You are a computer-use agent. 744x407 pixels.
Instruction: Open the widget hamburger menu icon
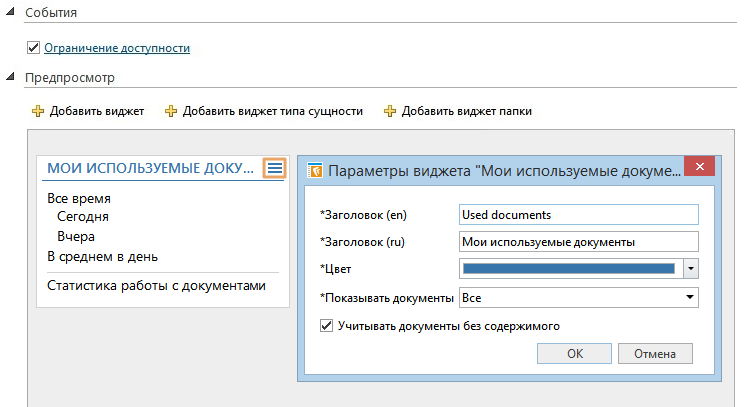[274, 169]
